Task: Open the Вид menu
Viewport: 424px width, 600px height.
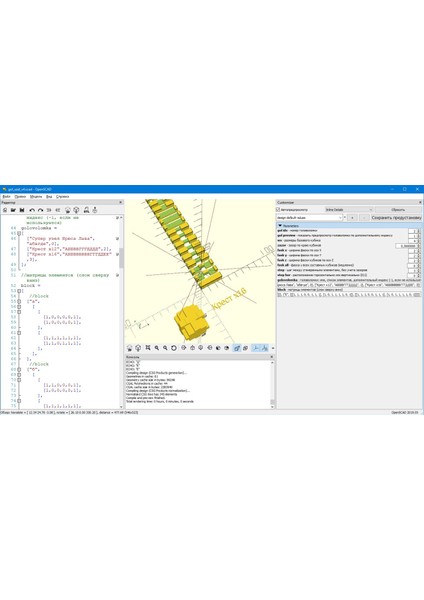Action: [x=49, y=197]
